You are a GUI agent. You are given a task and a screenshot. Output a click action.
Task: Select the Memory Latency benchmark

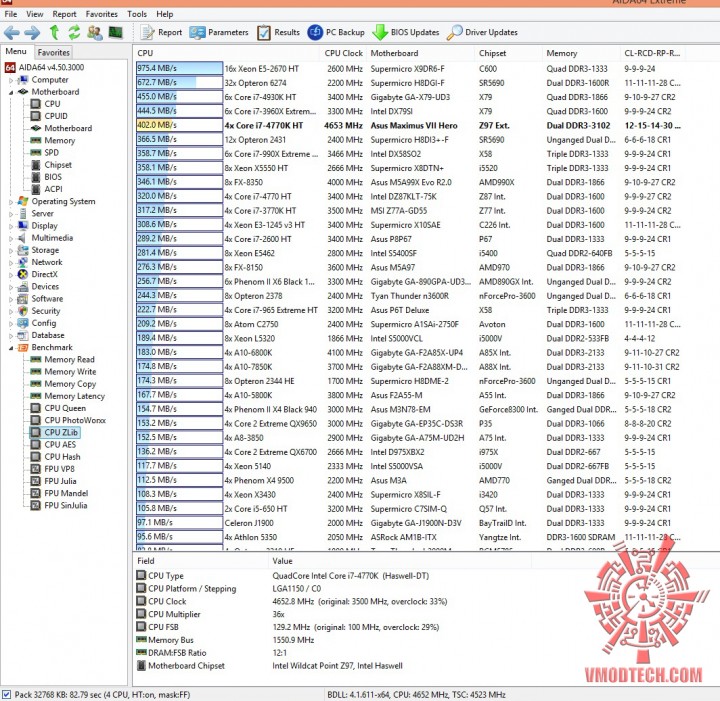68,396
